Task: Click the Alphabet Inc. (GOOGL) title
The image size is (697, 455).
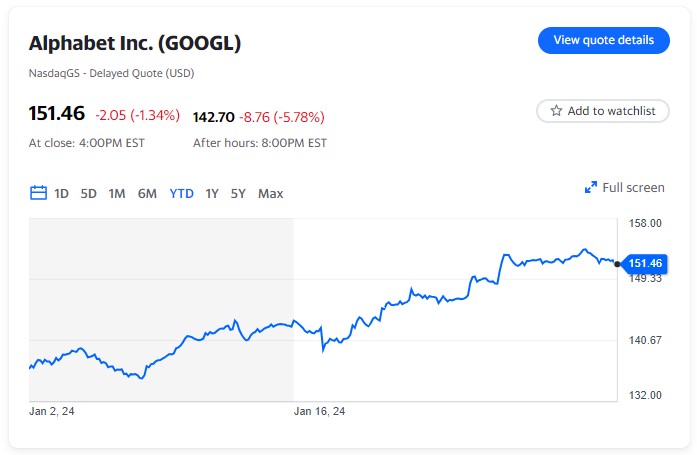Action: click(x=135, y=43)
